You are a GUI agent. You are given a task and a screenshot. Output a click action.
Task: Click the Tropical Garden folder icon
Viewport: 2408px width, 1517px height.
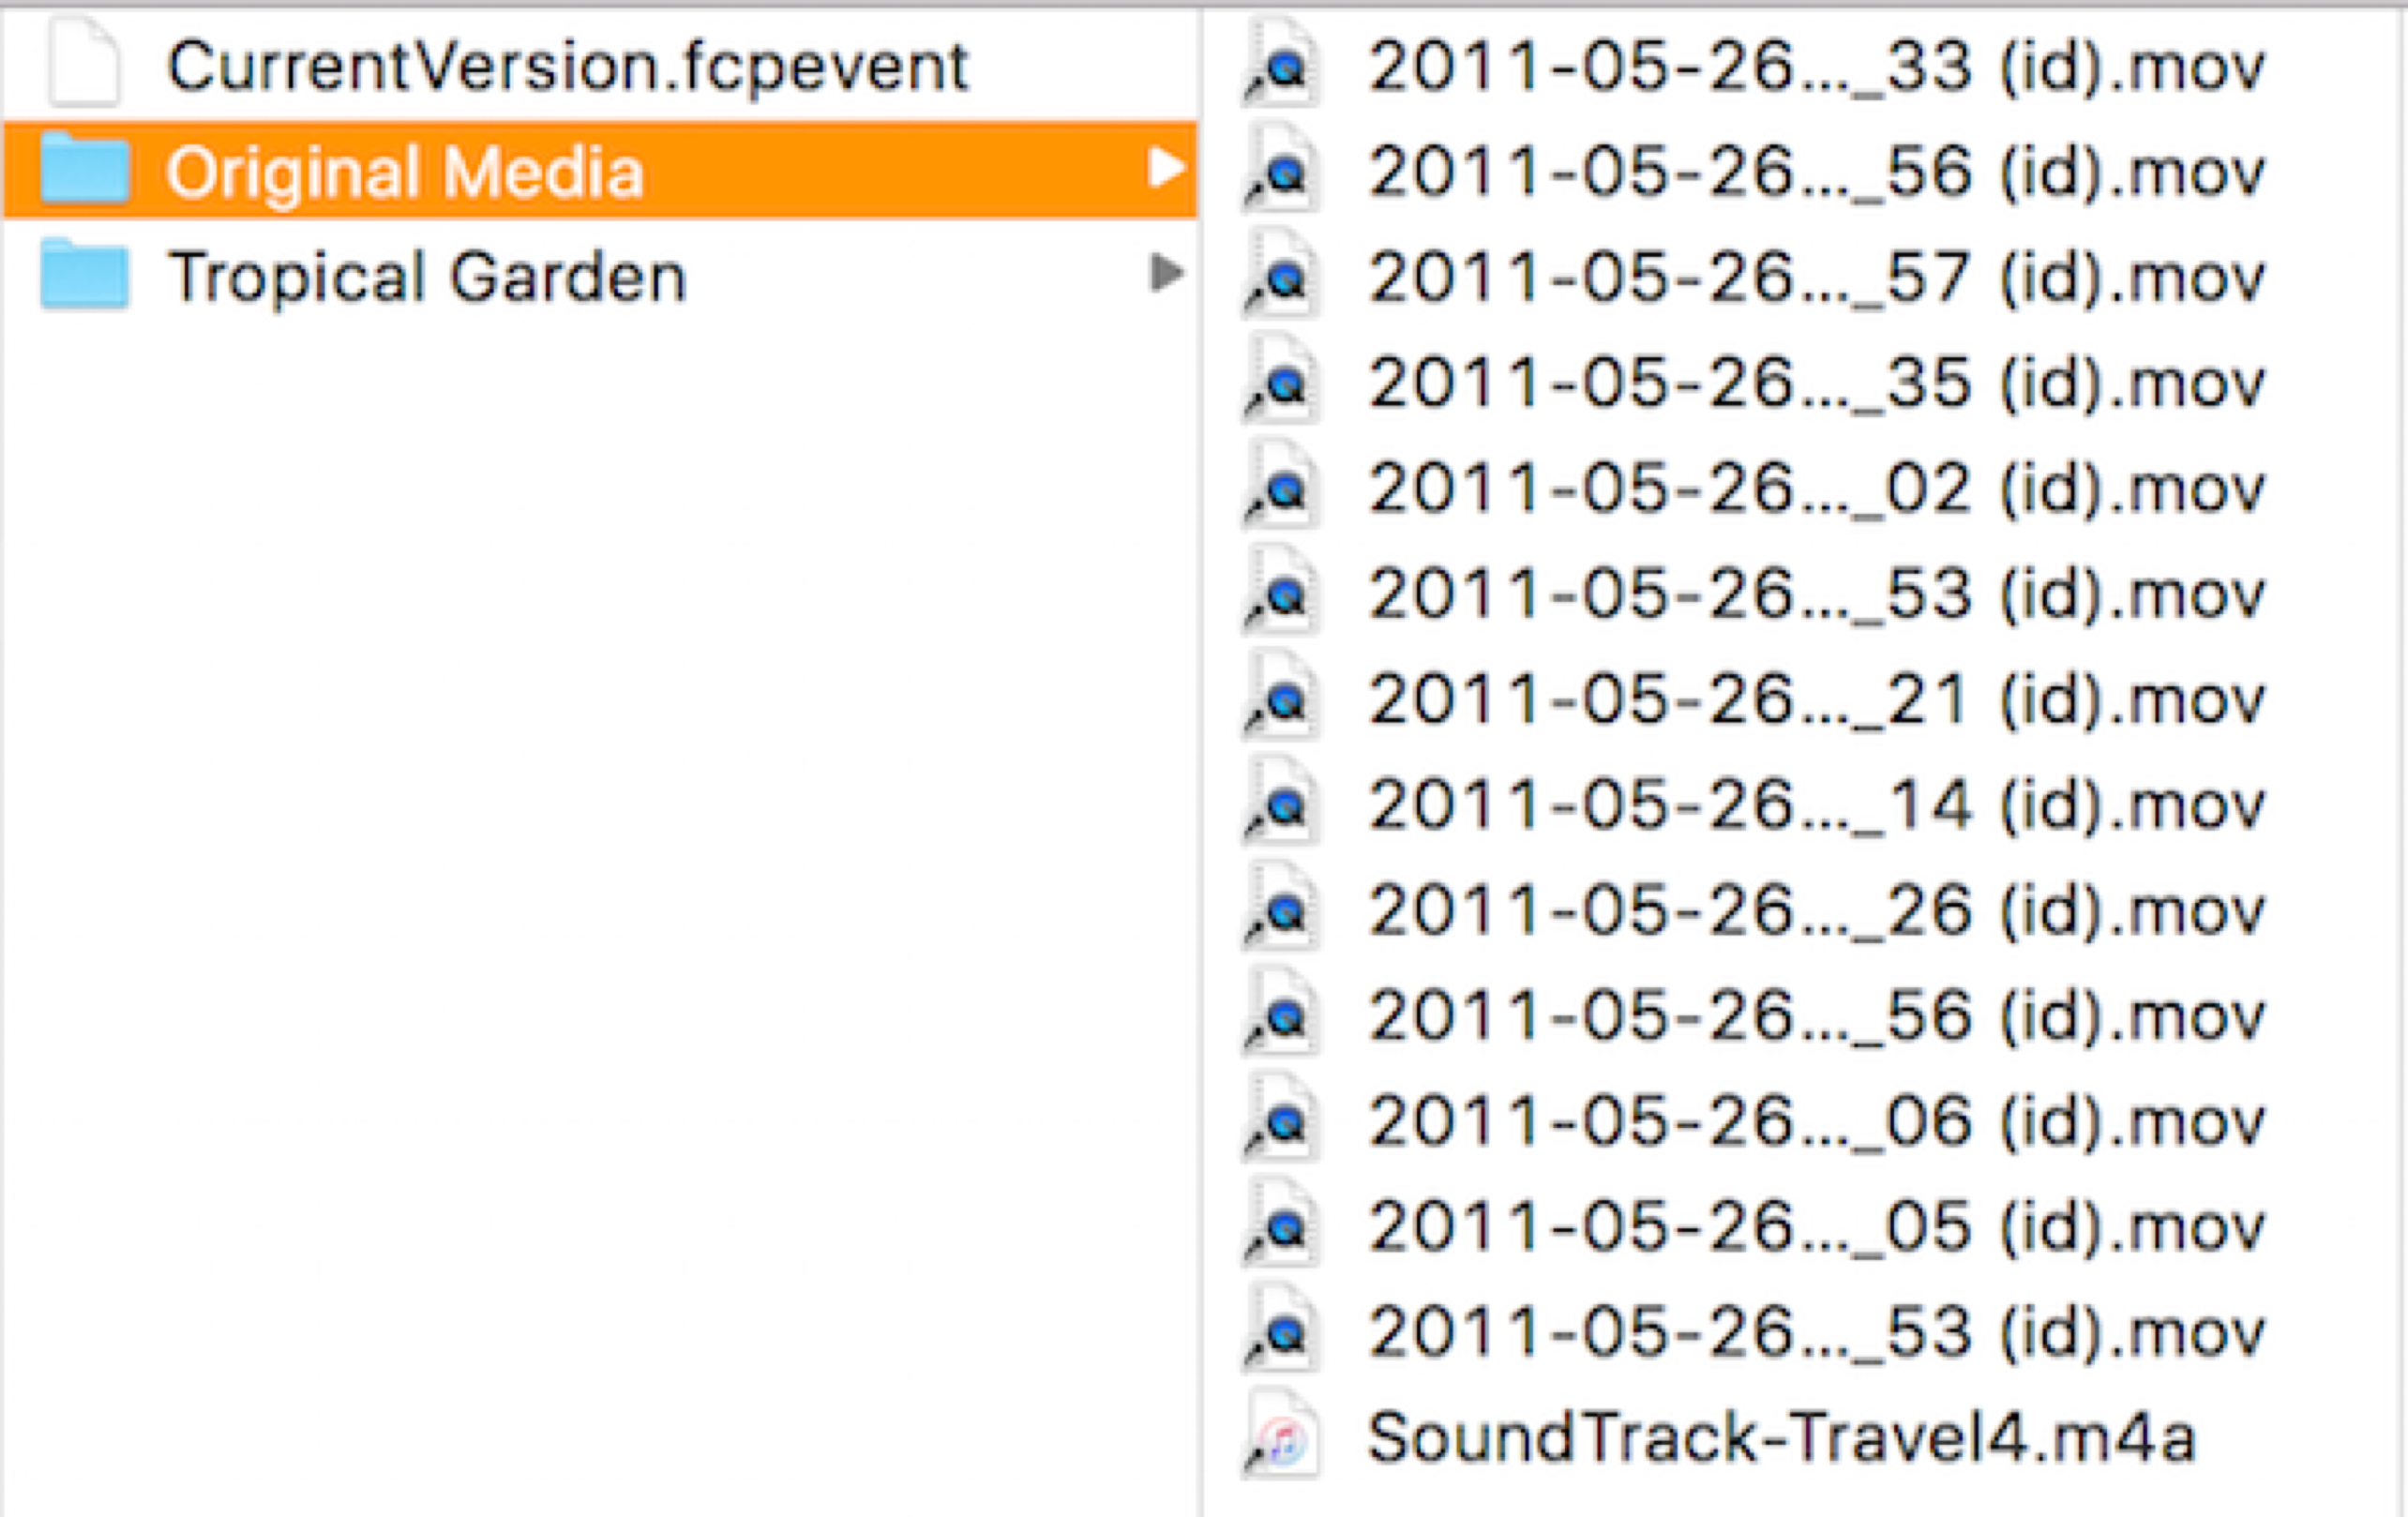tap(85, 275)
